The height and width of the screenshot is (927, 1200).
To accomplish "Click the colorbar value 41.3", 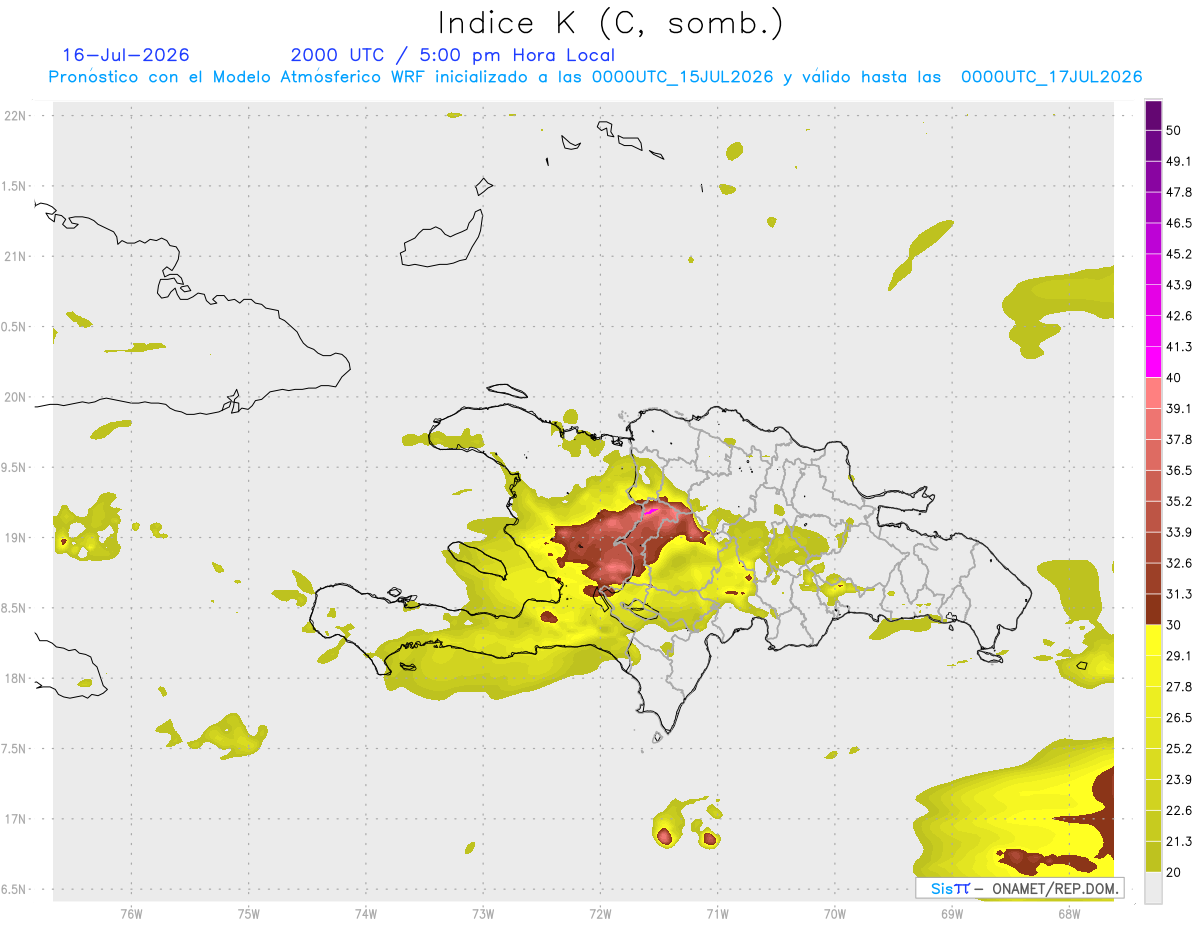I will (x=1179, y=347).
